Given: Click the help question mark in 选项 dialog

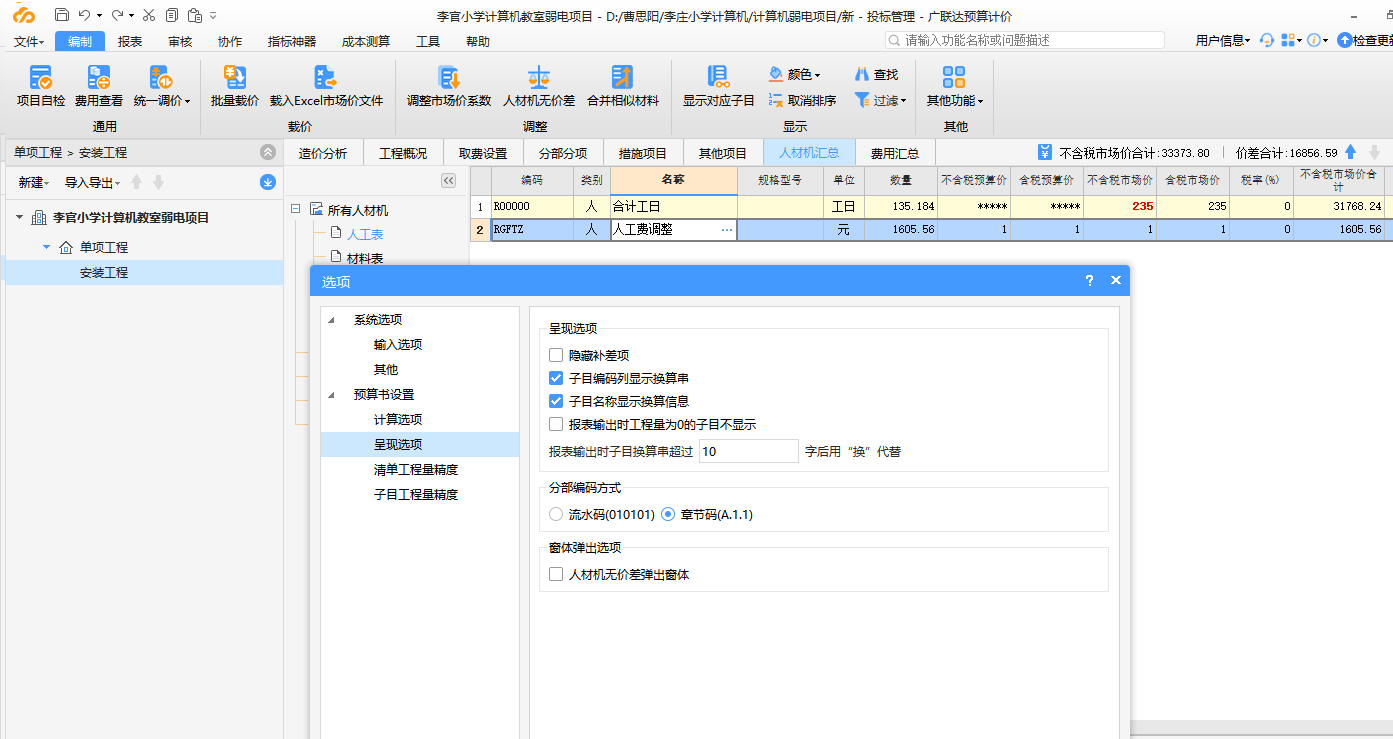Looking at the screenshot, I should 1090,281.
